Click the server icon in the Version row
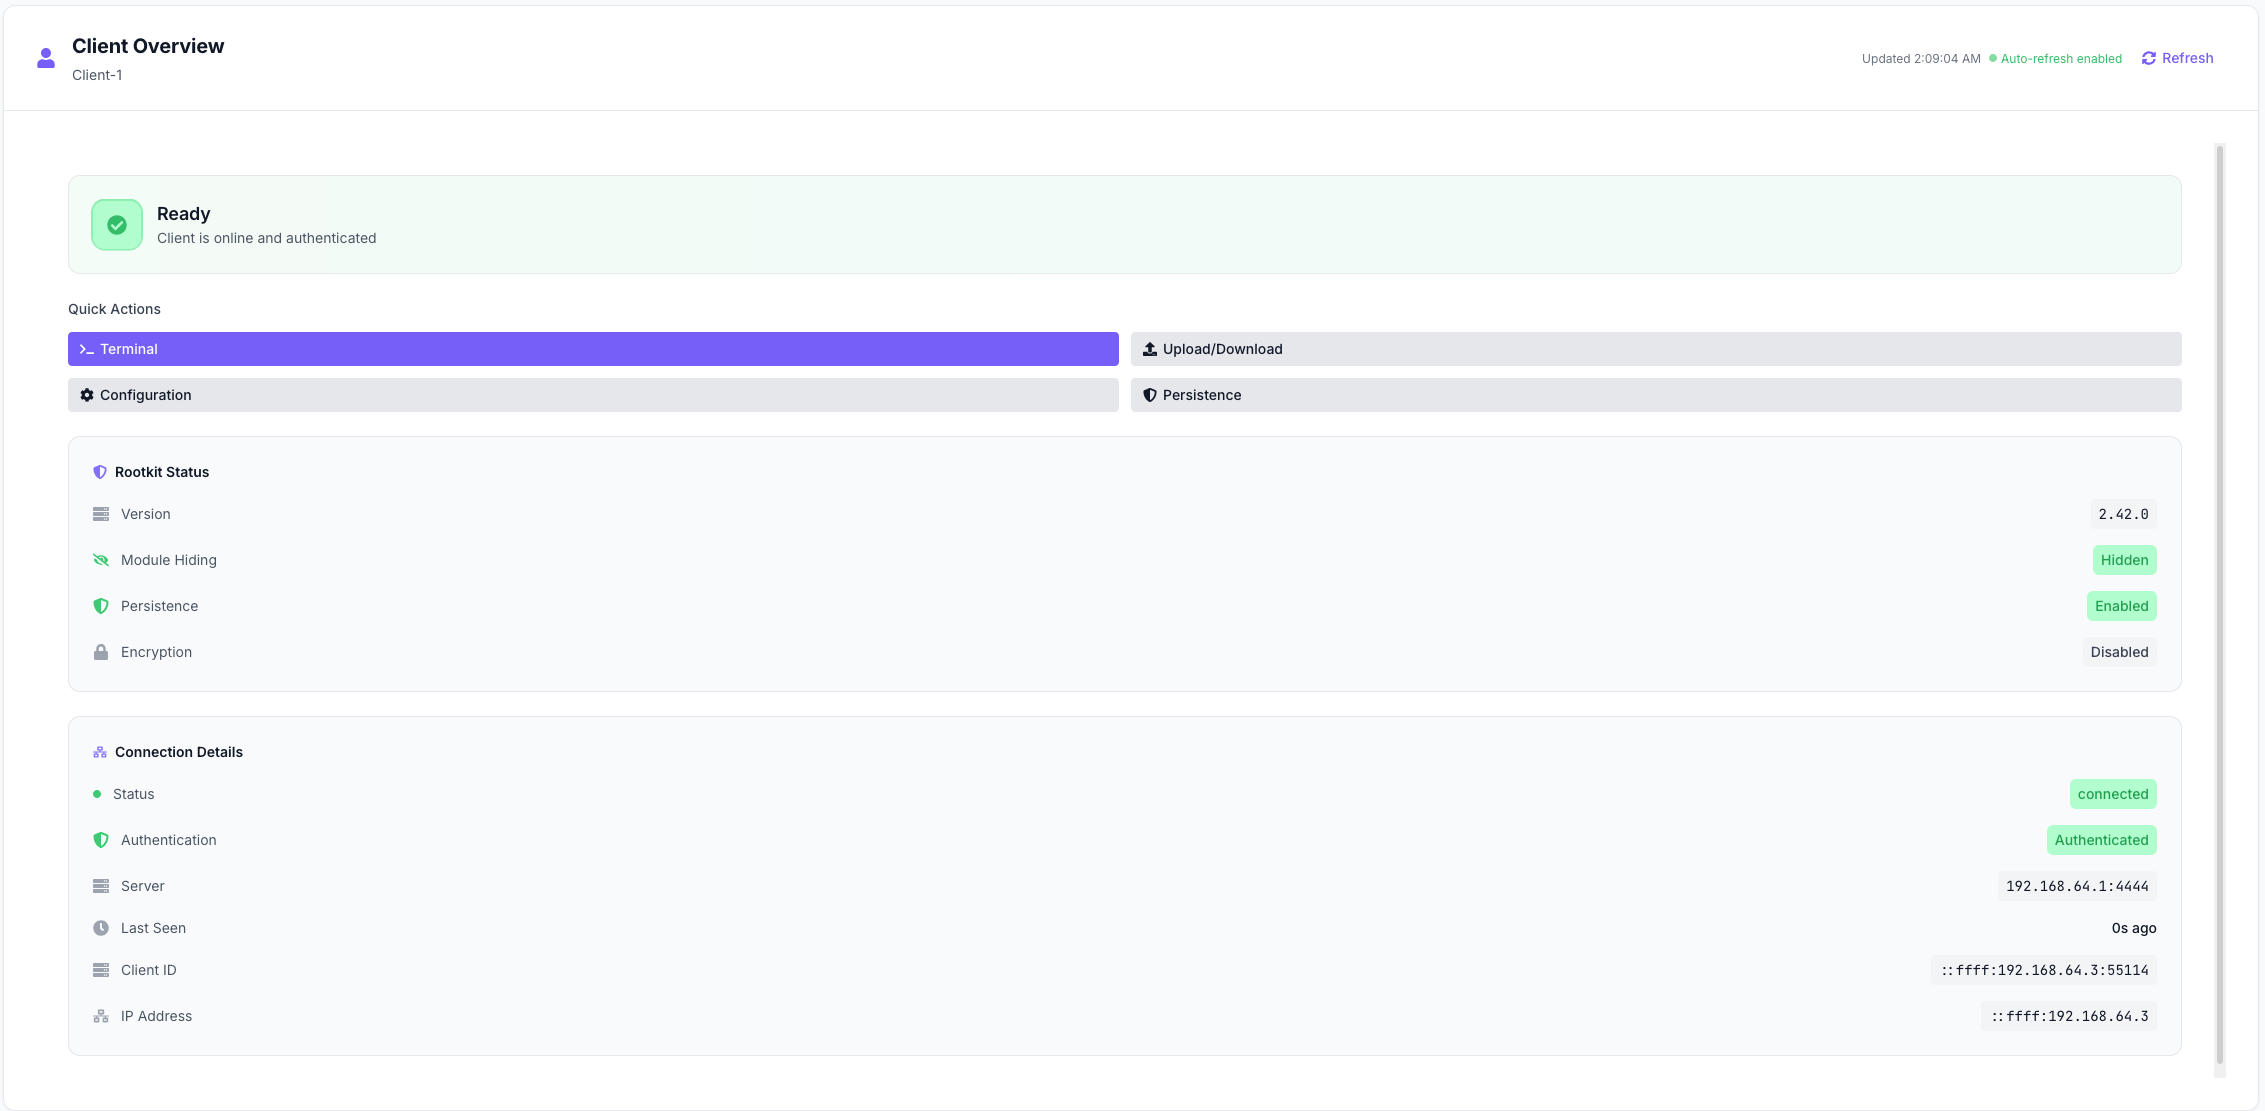The width and height of the screenshot is (2265, 1111). [101, 514]
